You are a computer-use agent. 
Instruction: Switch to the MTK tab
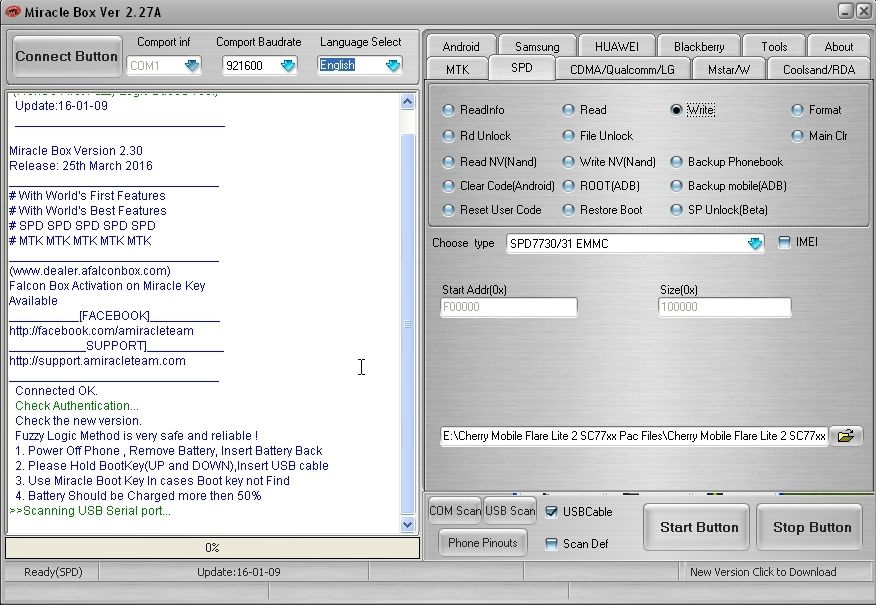[458, 69]
